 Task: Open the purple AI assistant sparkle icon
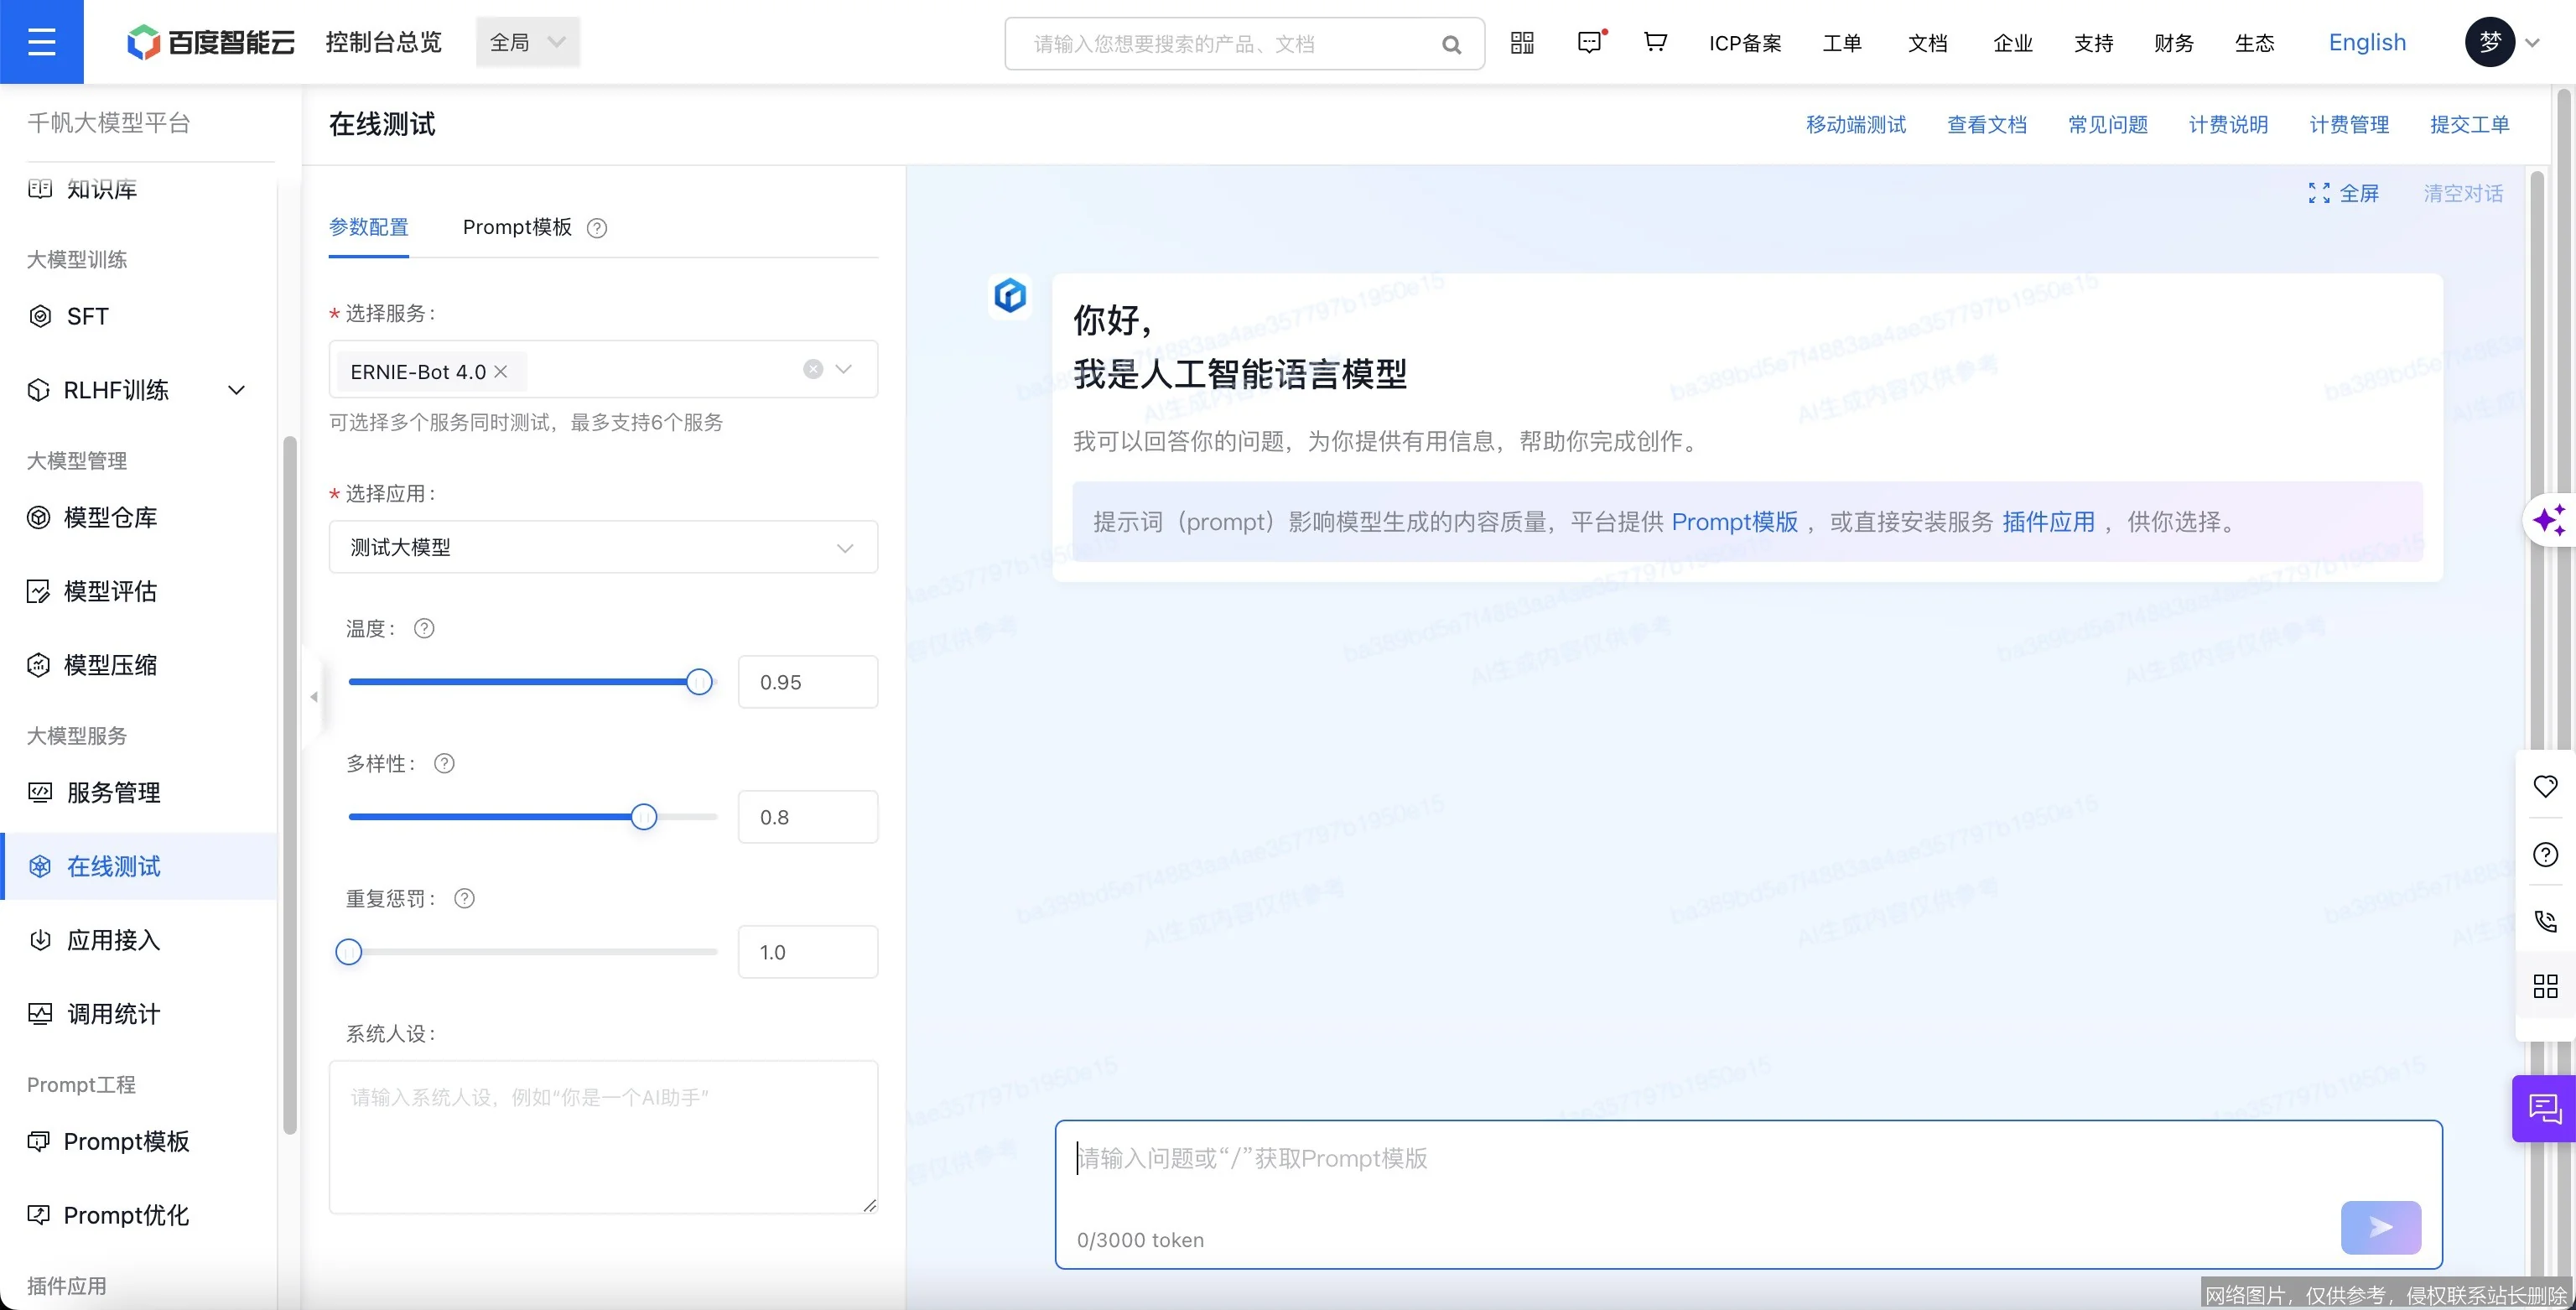[x=2550, y=519]
